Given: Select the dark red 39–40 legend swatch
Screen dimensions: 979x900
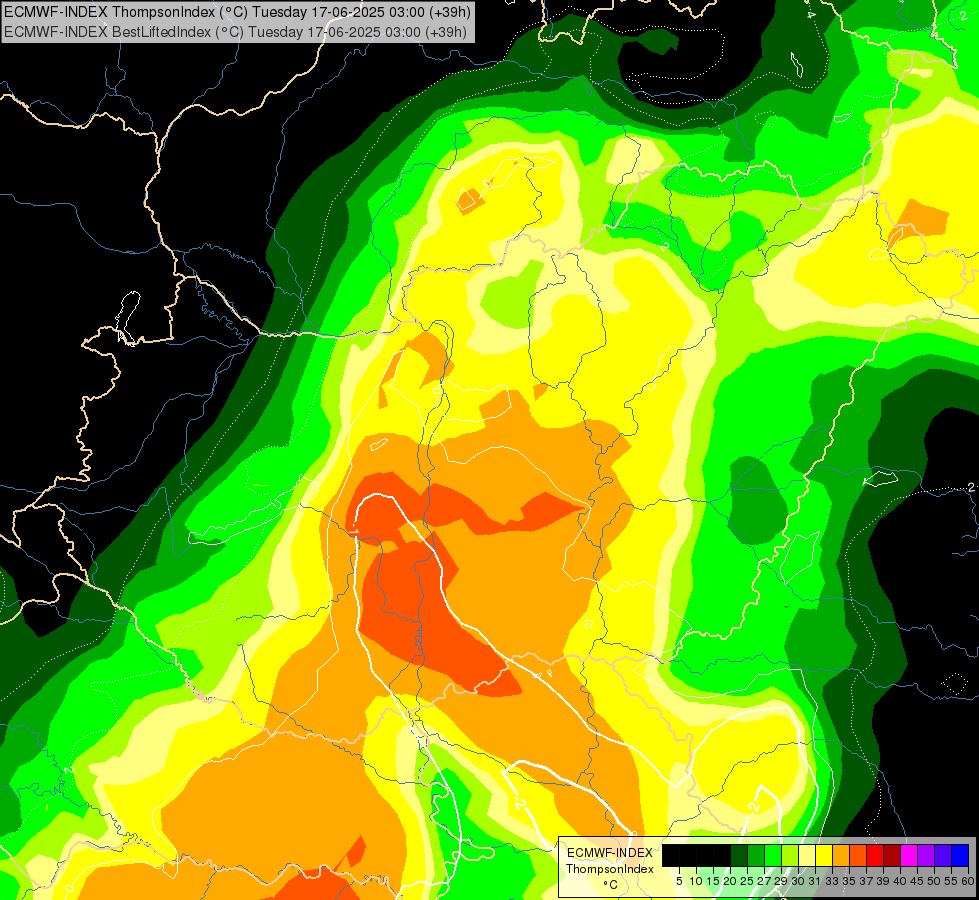Looking at the screenshot, I should (x=892, y=855).
